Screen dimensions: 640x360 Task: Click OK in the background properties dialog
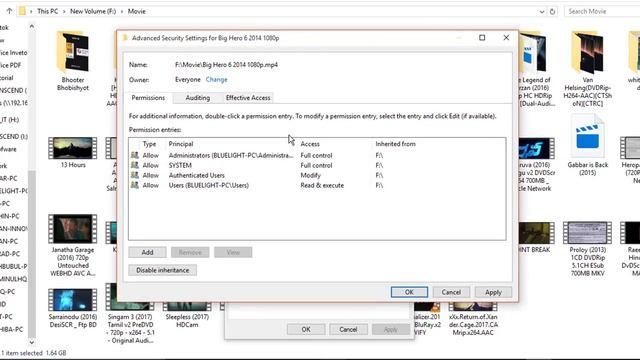point(306,329)
